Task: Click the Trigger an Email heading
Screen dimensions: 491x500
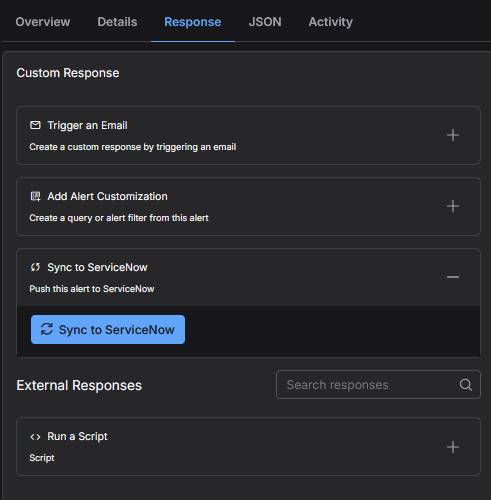Action: (x=87, y=125)
